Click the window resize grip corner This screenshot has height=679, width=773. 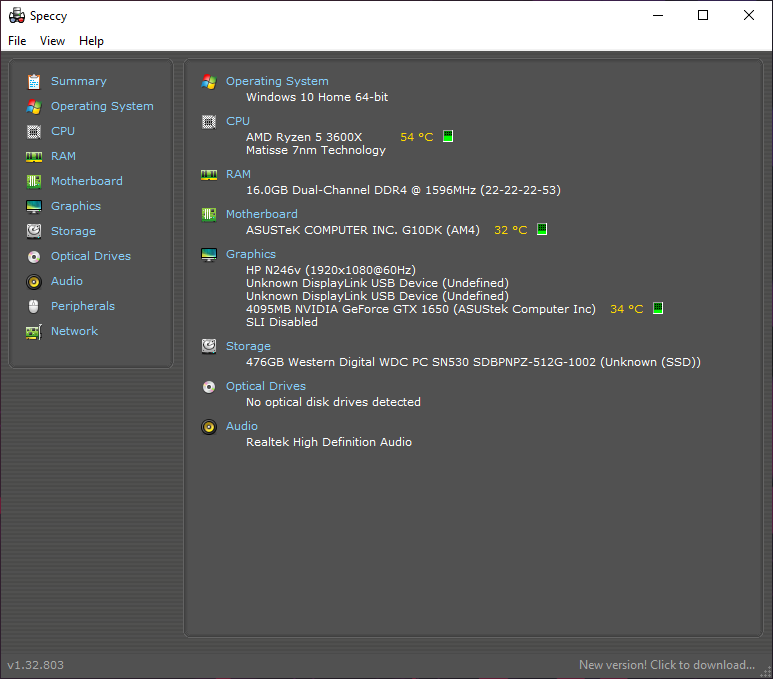click(766, 672)
